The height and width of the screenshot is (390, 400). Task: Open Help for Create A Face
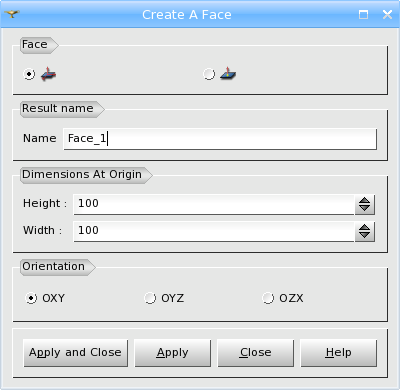(339, 353)
